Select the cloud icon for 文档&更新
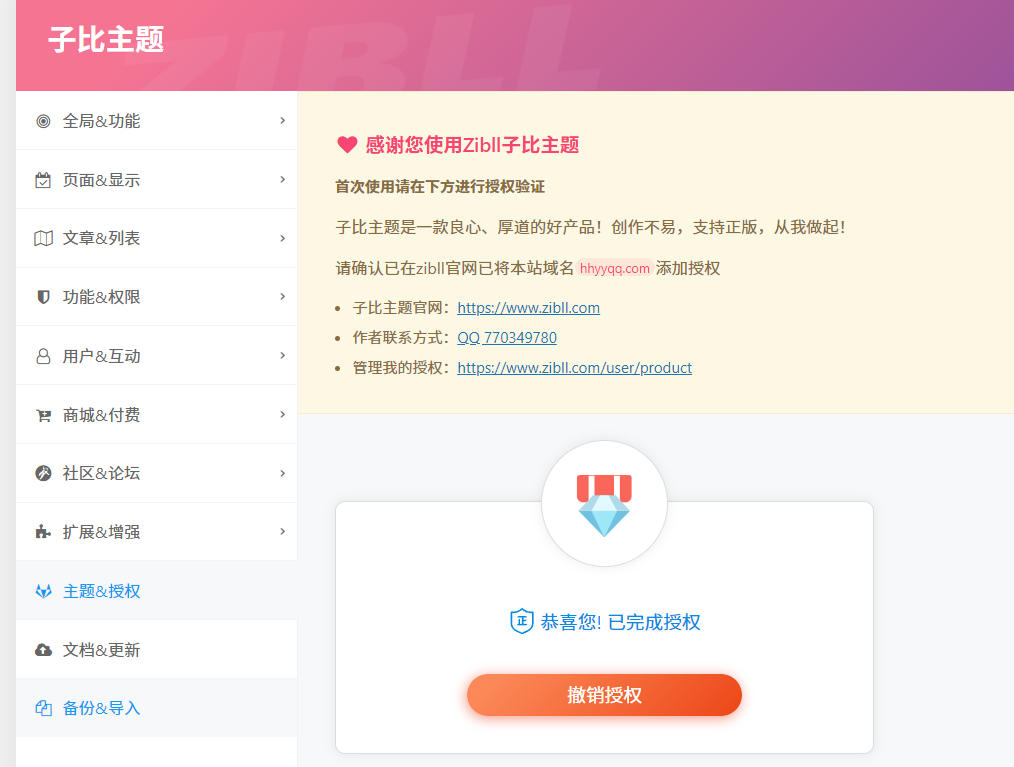Viewport: 1014px width, 767px height. click(43, 648)
